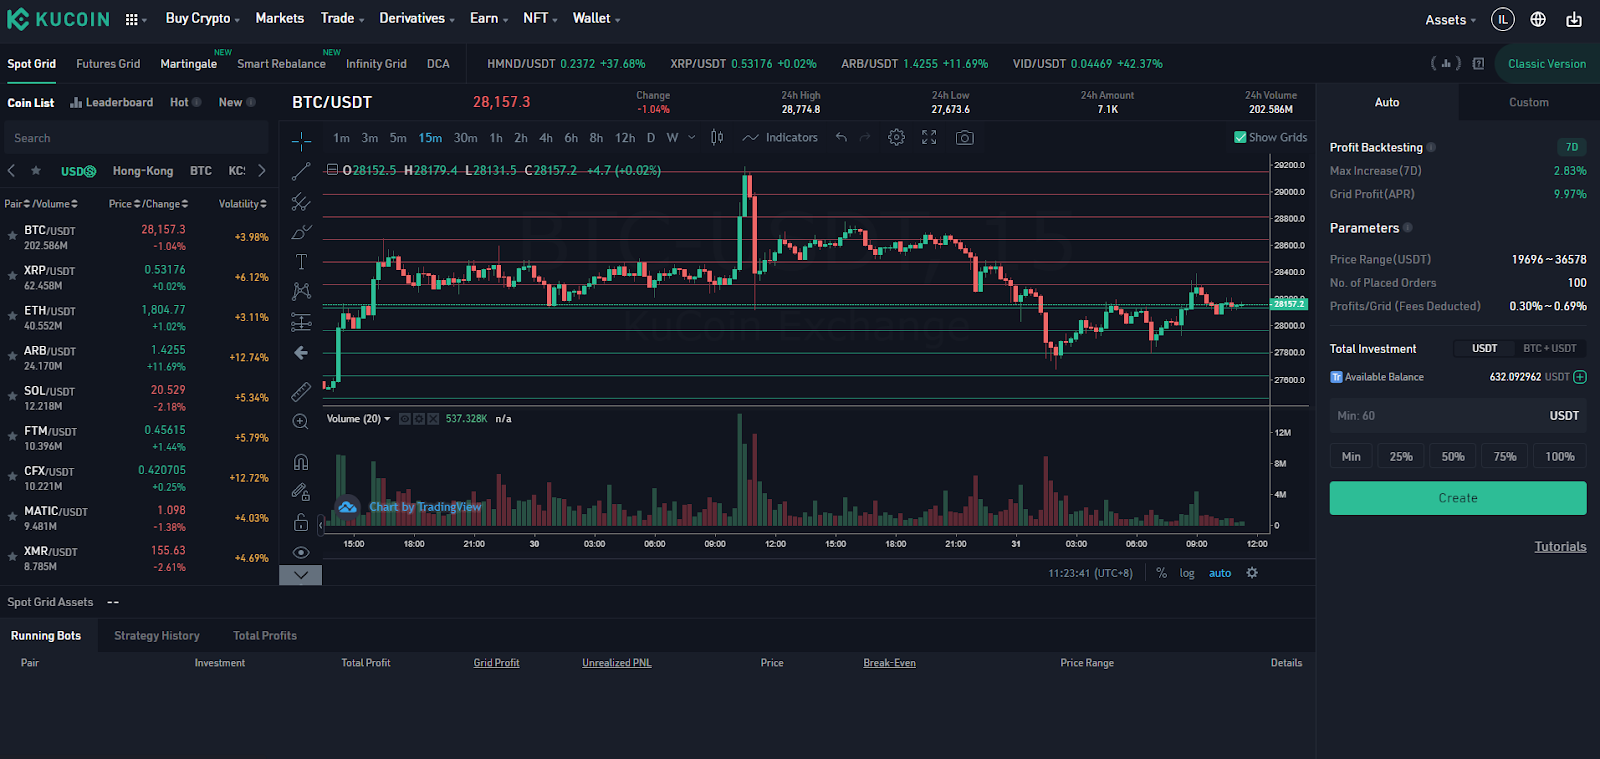The image size is (1600, 759).
Task: Set investment to 50%
Action: (1453, 457)
